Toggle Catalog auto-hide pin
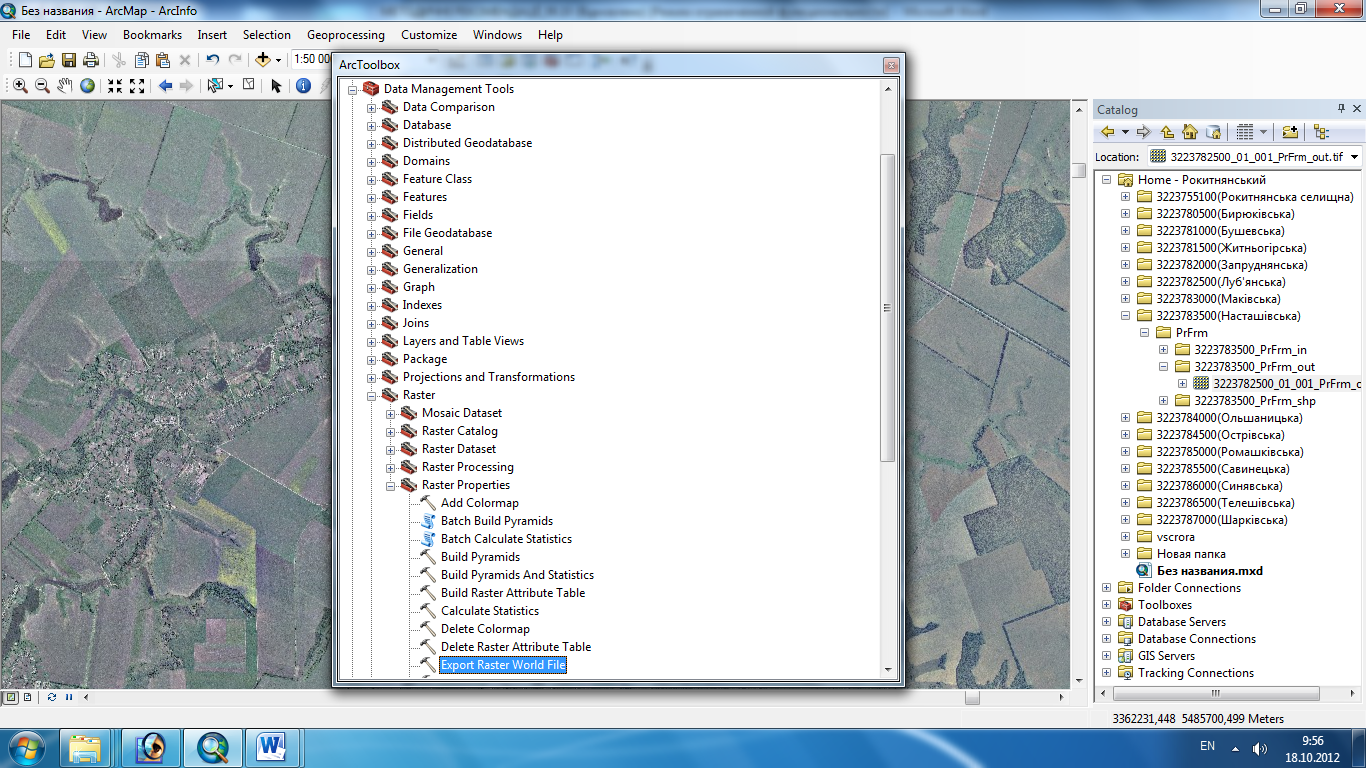 [x=1342, y=109]
